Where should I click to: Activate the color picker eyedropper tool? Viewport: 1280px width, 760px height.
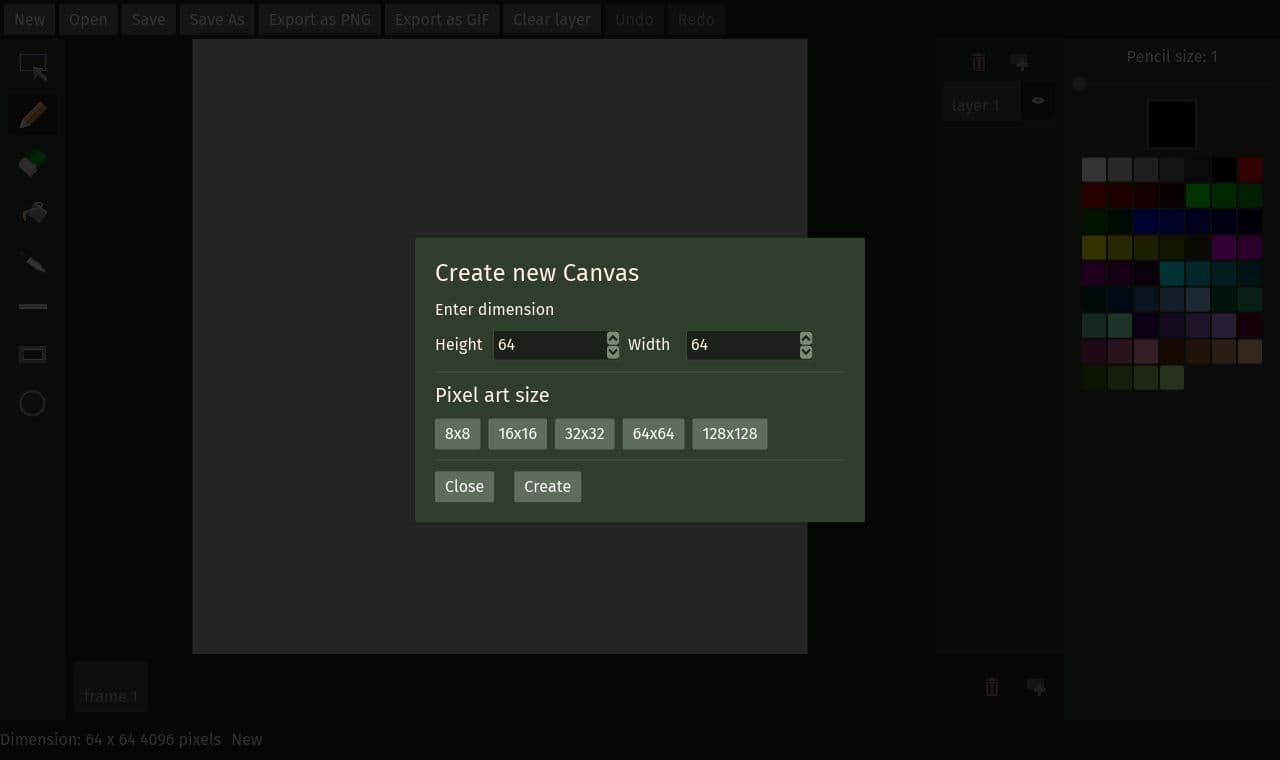point(33,262)
